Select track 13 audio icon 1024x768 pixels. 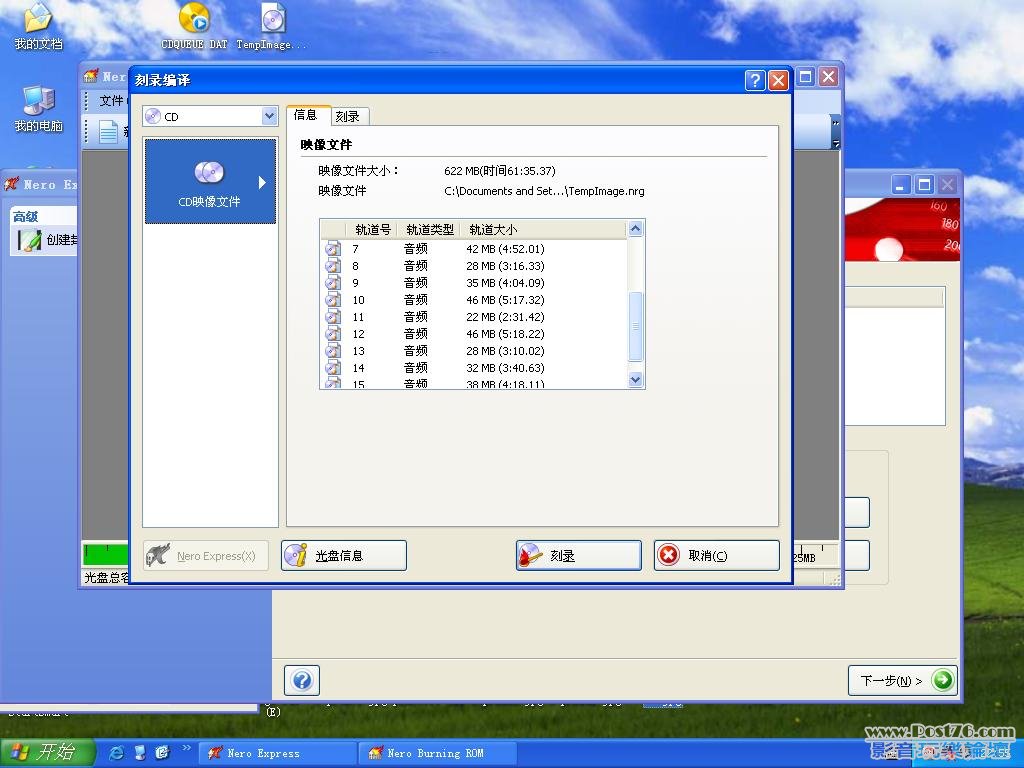coord(333,351)
